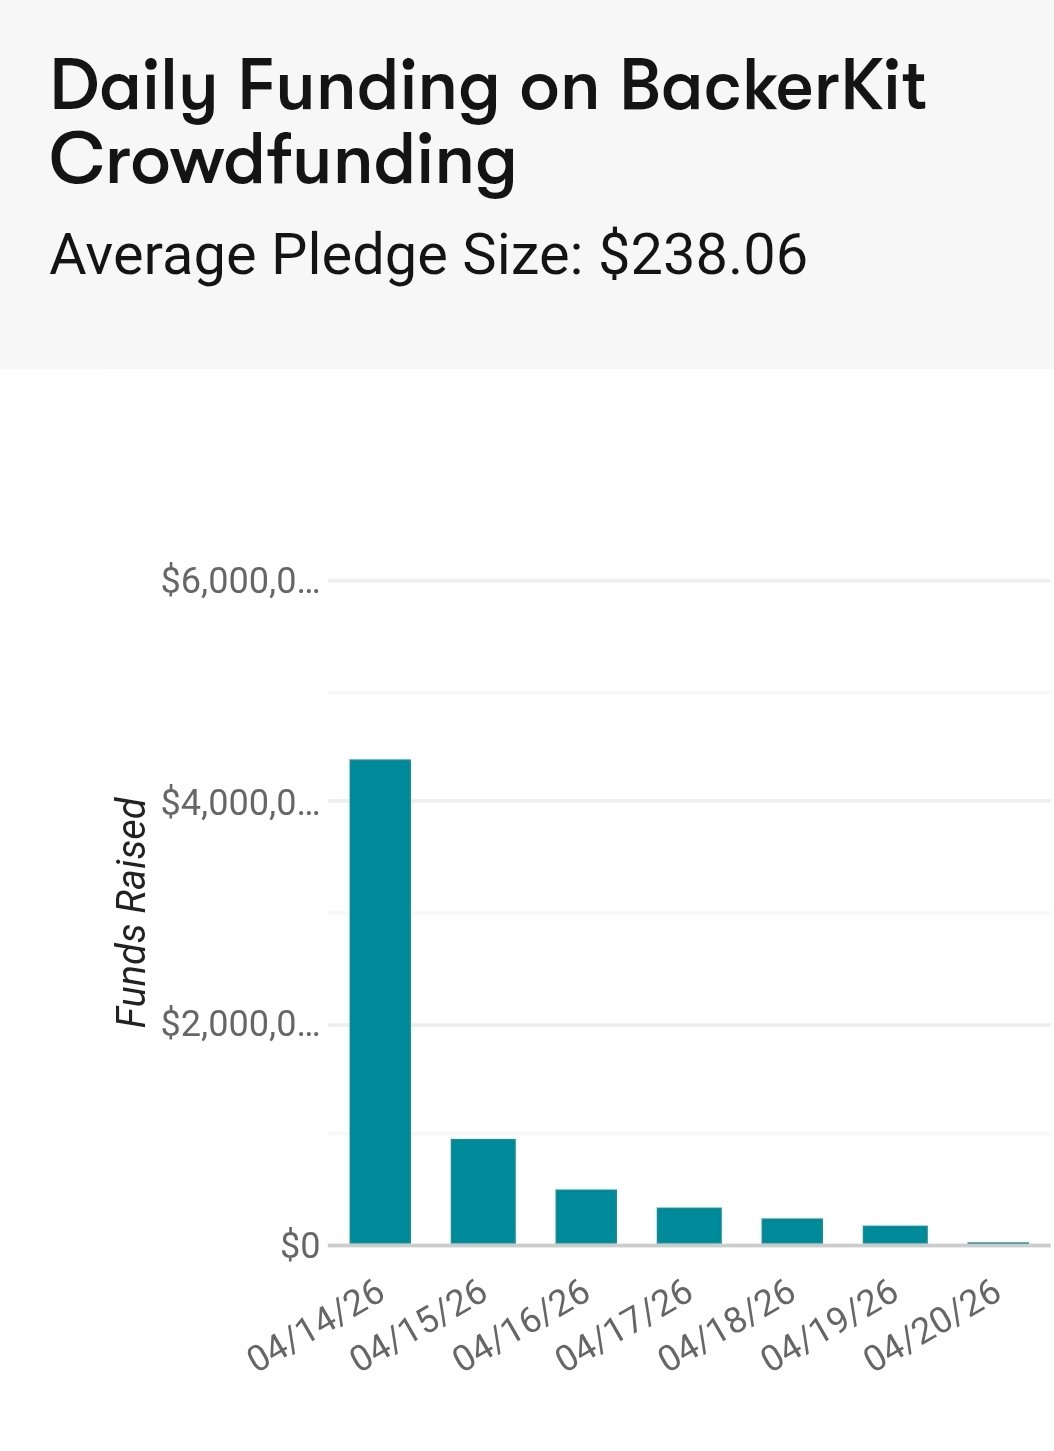Select the 04/17/26 x-axis label
The height and width of the screenshot is (1451, 1054).
coord(625,1325)
